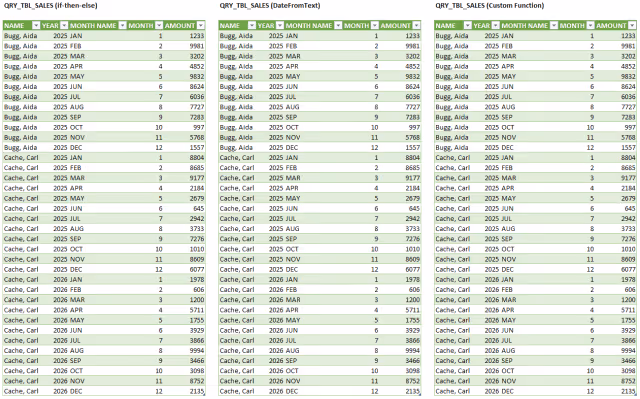Open MONTH filter dropdown in if-then-else table

coord(159,26)
